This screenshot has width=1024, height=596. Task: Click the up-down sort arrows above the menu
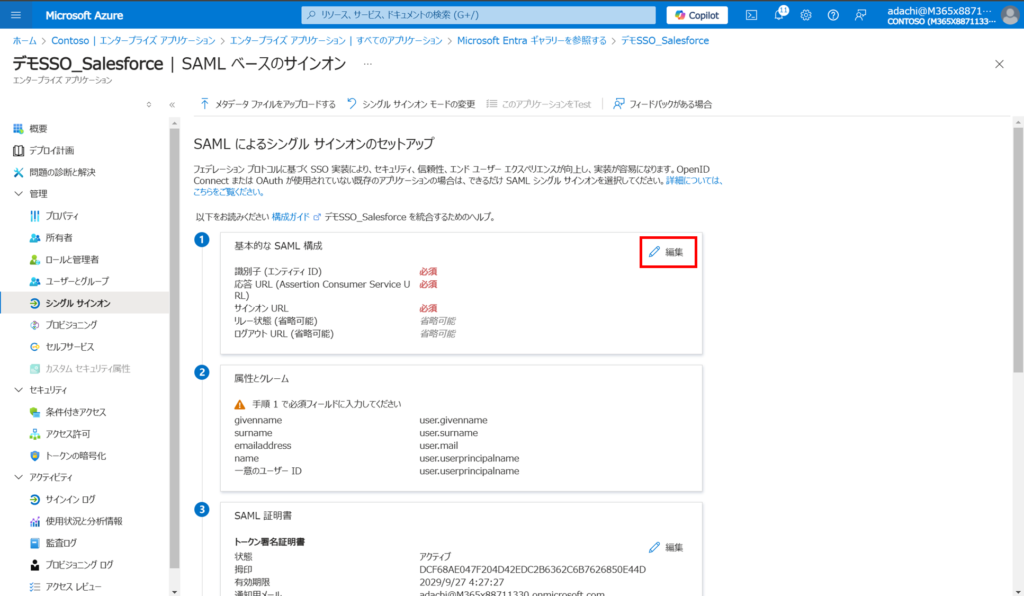coord(149,104)
